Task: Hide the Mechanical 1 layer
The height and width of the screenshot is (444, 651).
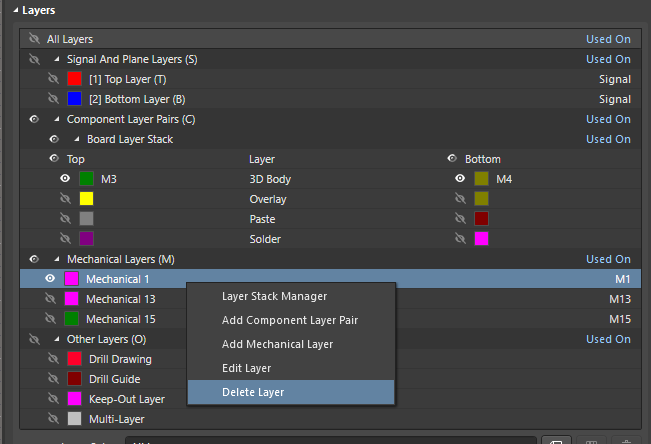Action: (x=50, y=279)
